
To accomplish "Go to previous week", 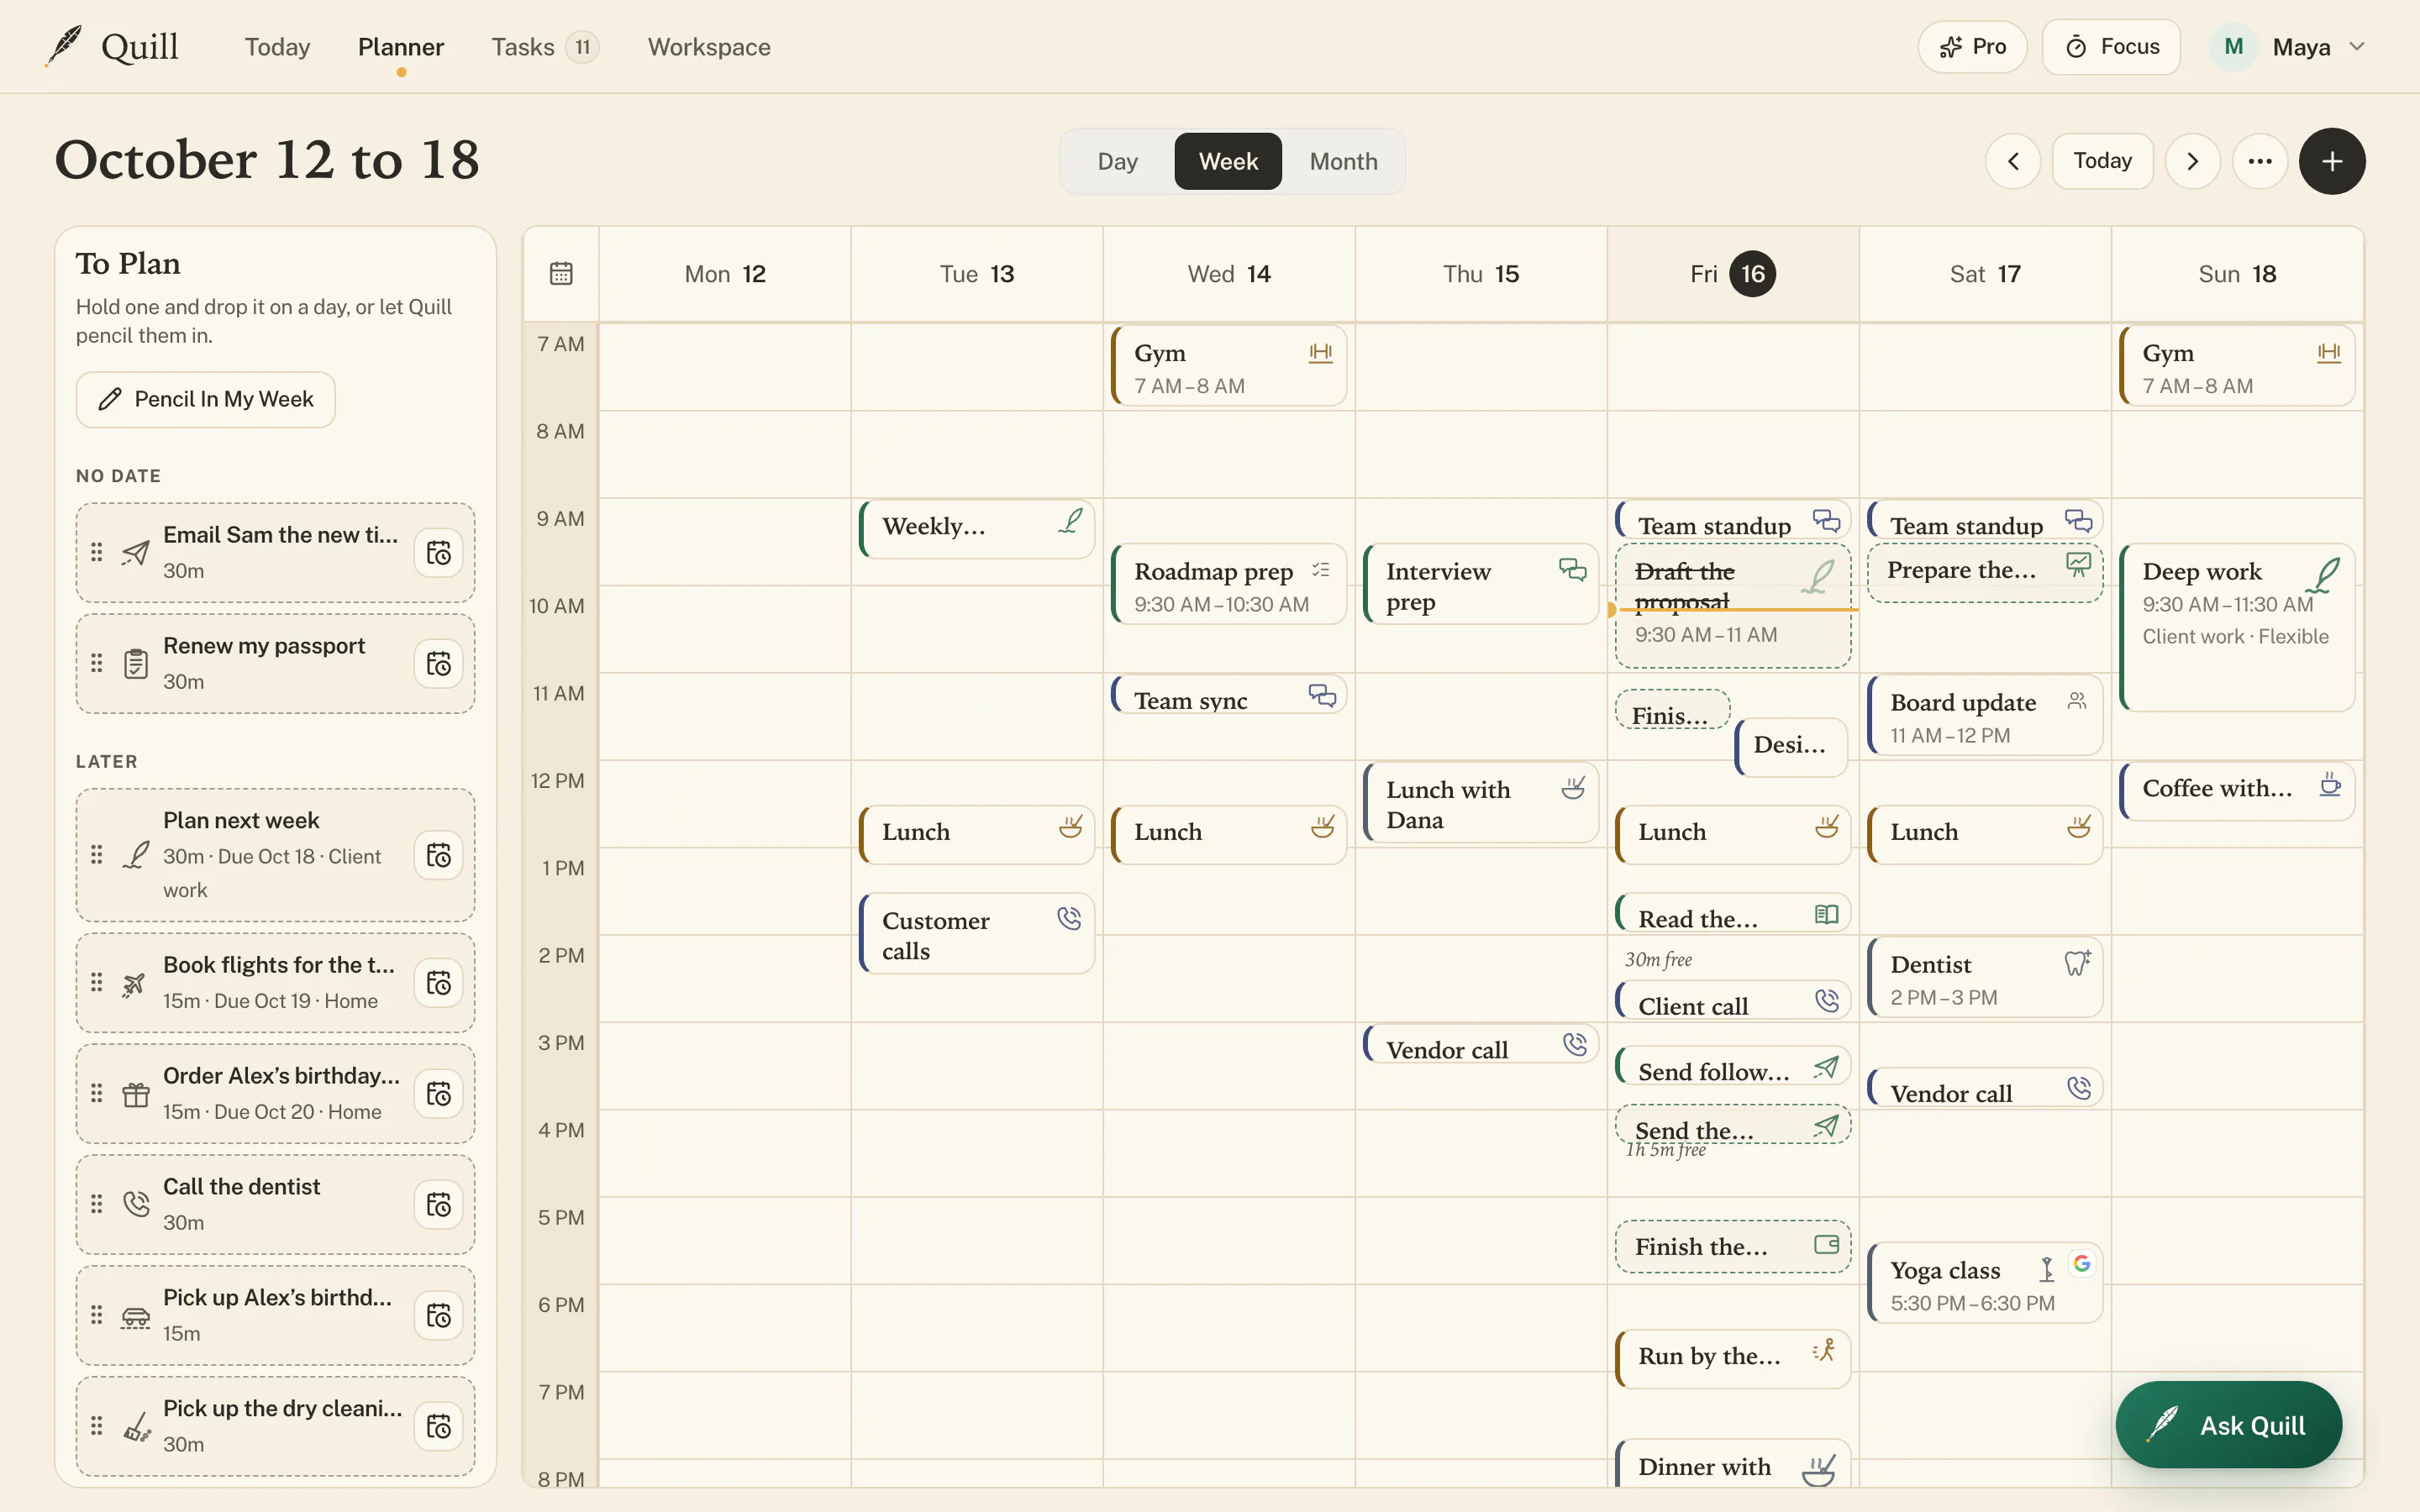I will coord(2013,161).
